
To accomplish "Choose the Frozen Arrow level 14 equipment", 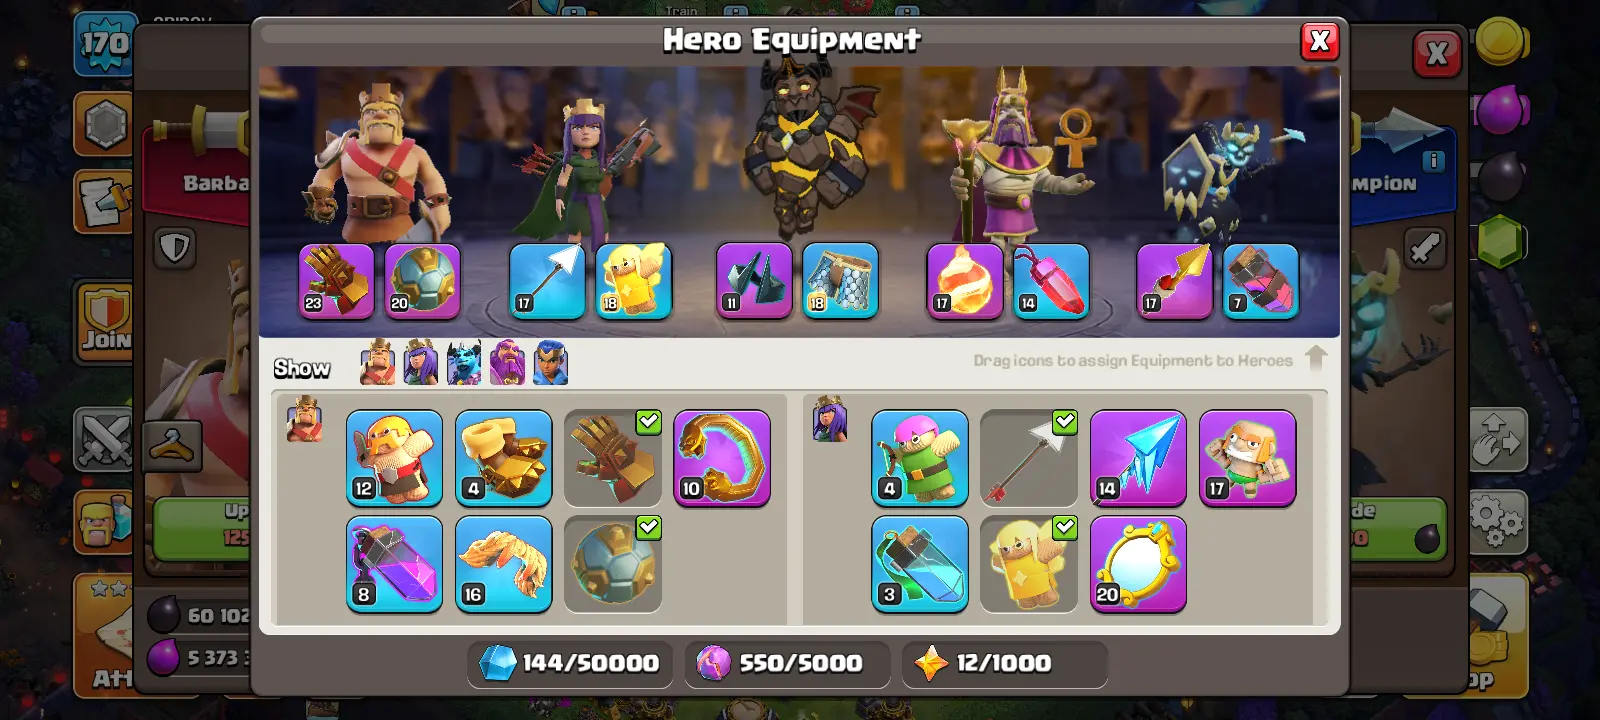I will pyautogui.click(x=1138, y=457).
